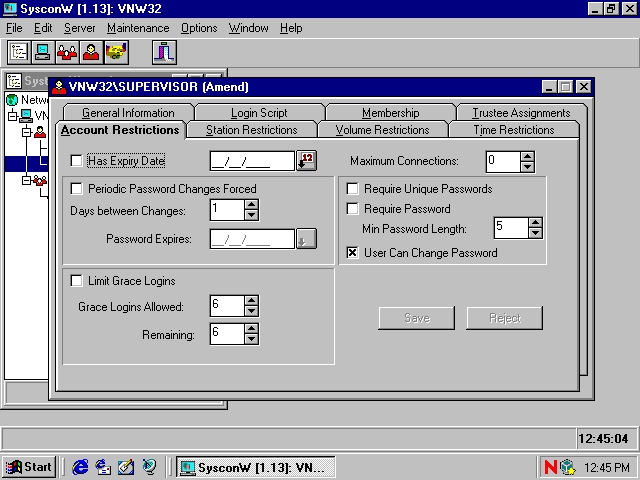Collapse the users tree node
Viewport: 640px width, 480px height.
(x=27, y=132)
